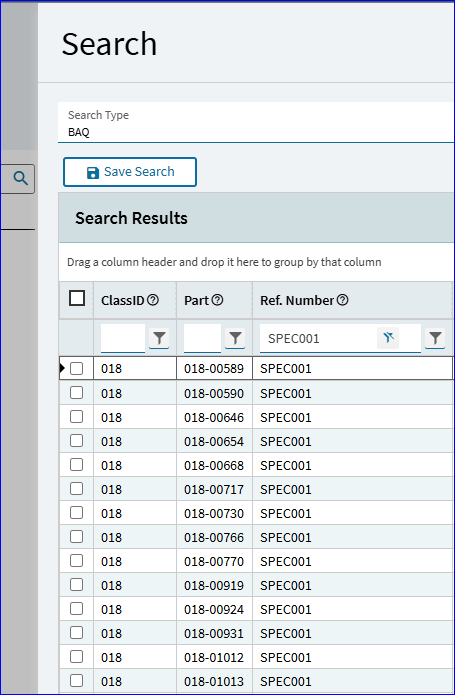Viewport: 455px width, 695px height.
Task: Open the Ref. Number filter funnel
Action: coord(435,339)
